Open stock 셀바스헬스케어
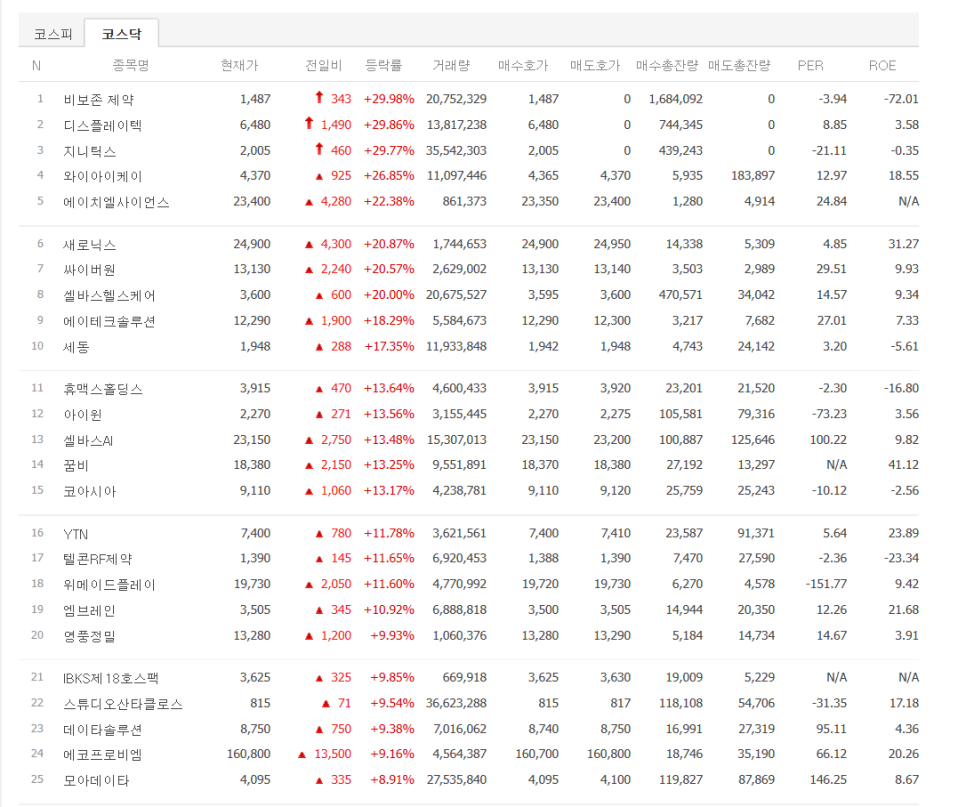This screenshot has width=966, height=807. 109,296
